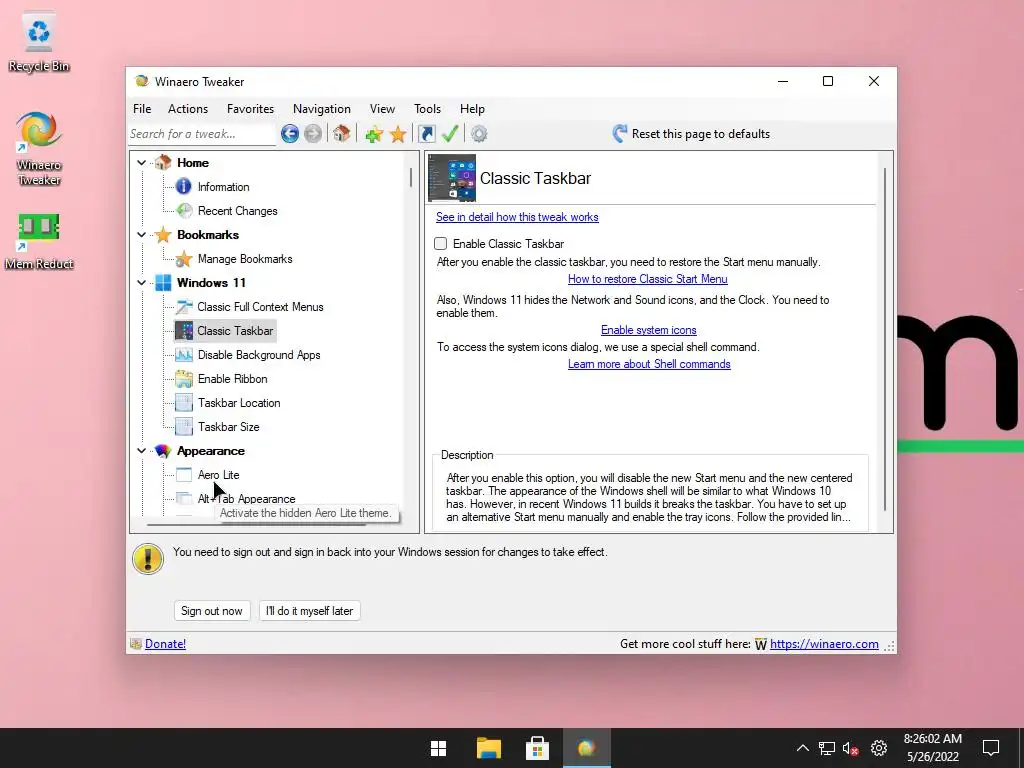Viewport: 1024px width, 768px height.
Task: Open File Explorer from the taskbar
Action: tap(488, 748)
